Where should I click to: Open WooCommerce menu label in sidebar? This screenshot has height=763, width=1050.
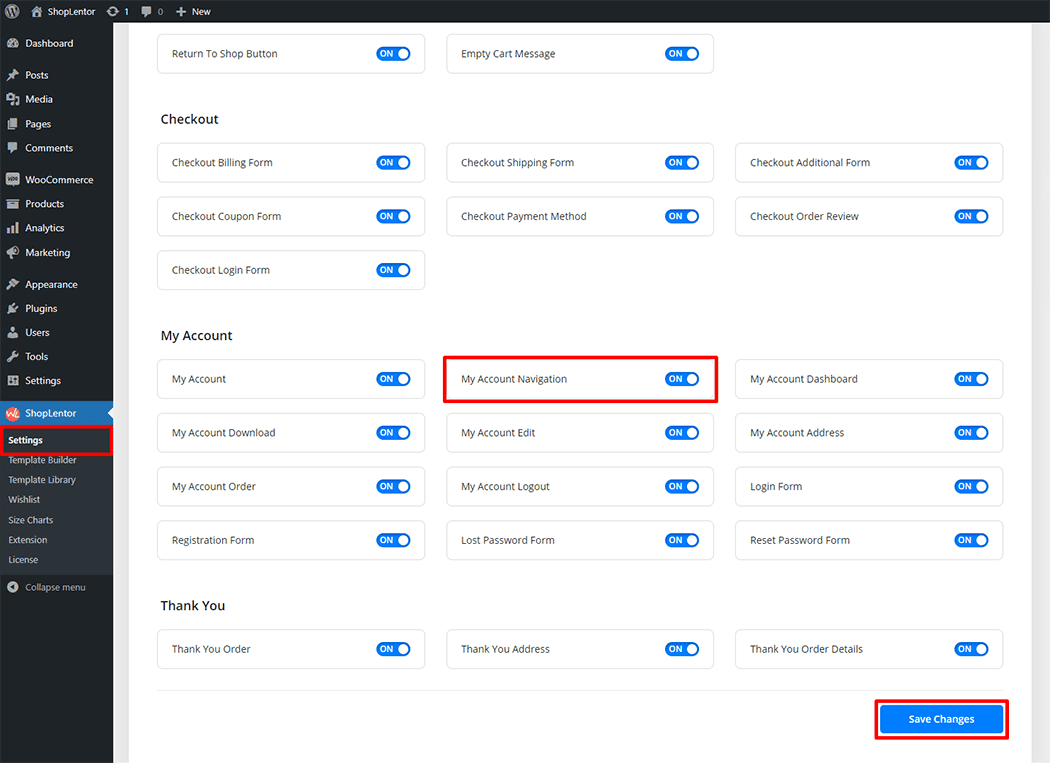(59, 180)
